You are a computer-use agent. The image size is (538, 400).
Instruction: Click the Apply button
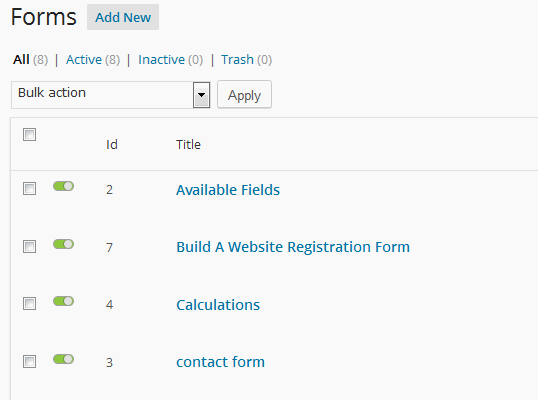pyautogui.click(x=244, y=95)
